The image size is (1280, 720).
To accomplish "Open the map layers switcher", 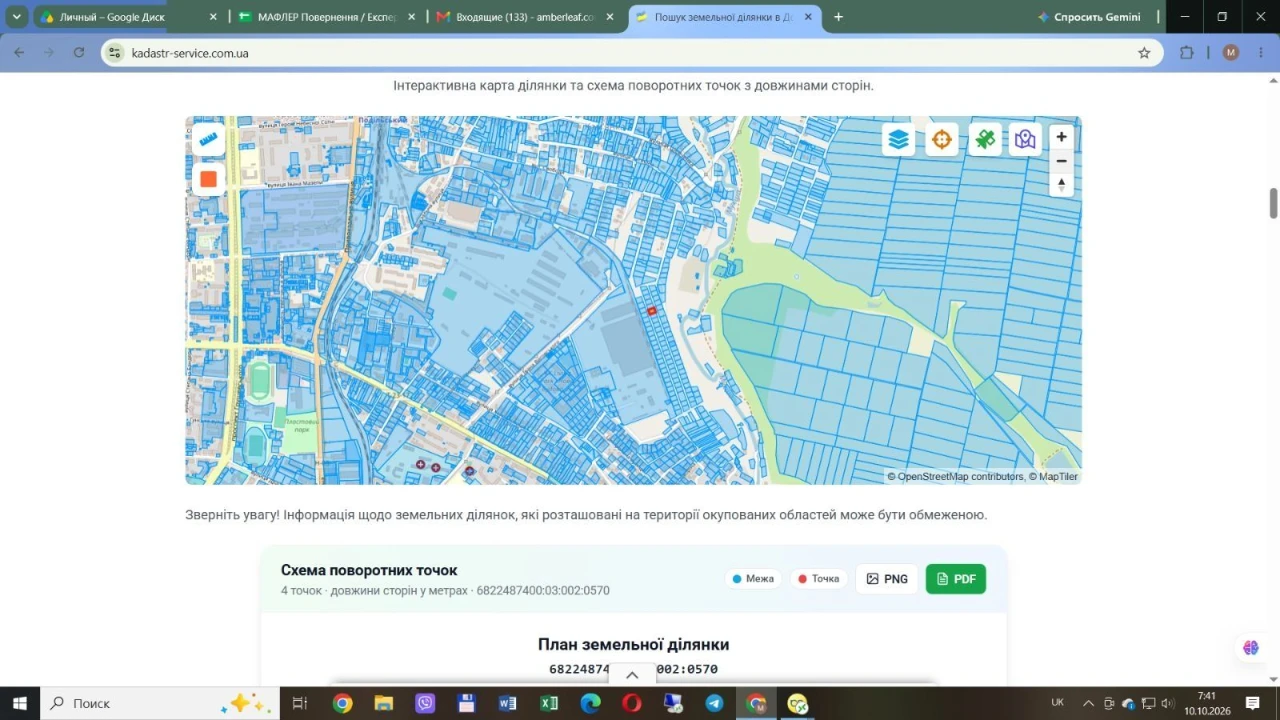I will [x=898, y=139].
